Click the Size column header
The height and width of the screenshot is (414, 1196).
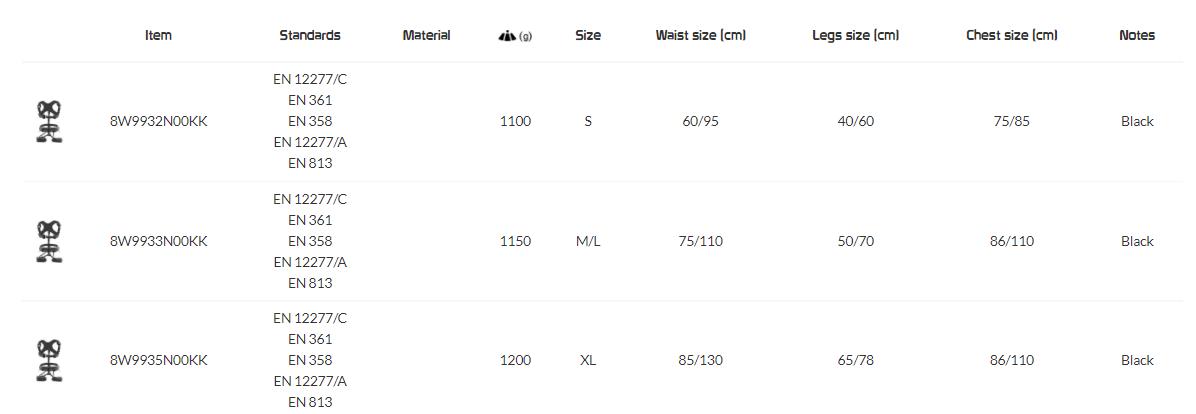588,35
